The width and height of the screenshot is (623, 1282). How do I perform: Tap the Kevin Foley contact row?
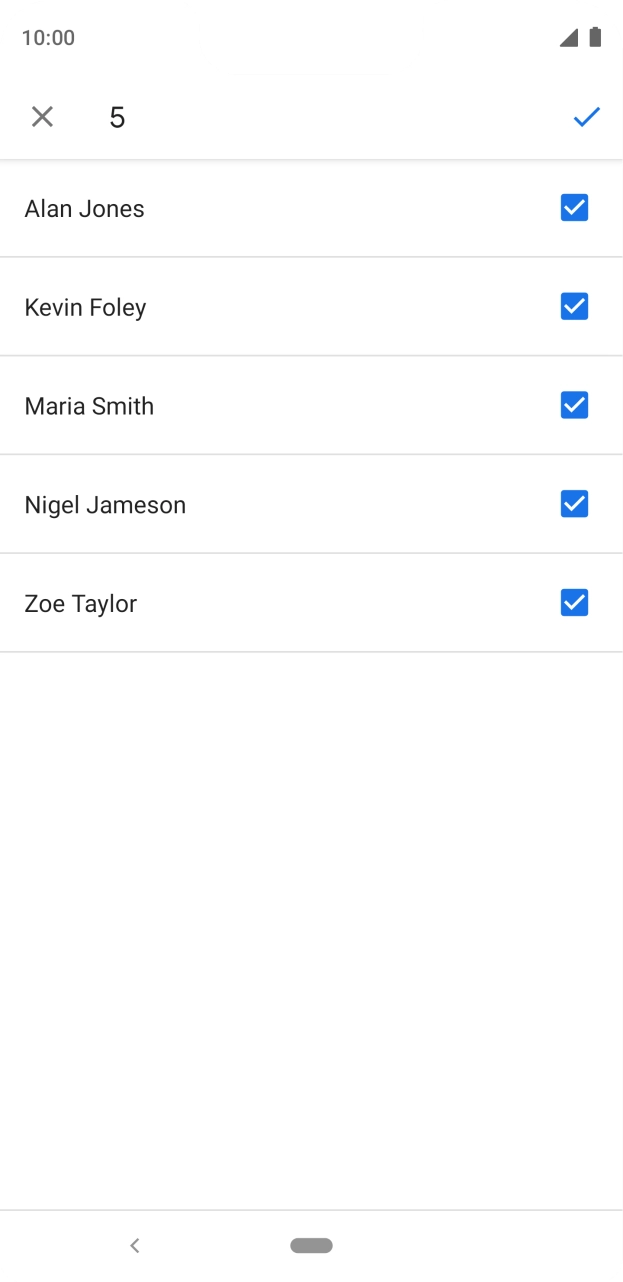pyautogui.click(x=250, y=306)
